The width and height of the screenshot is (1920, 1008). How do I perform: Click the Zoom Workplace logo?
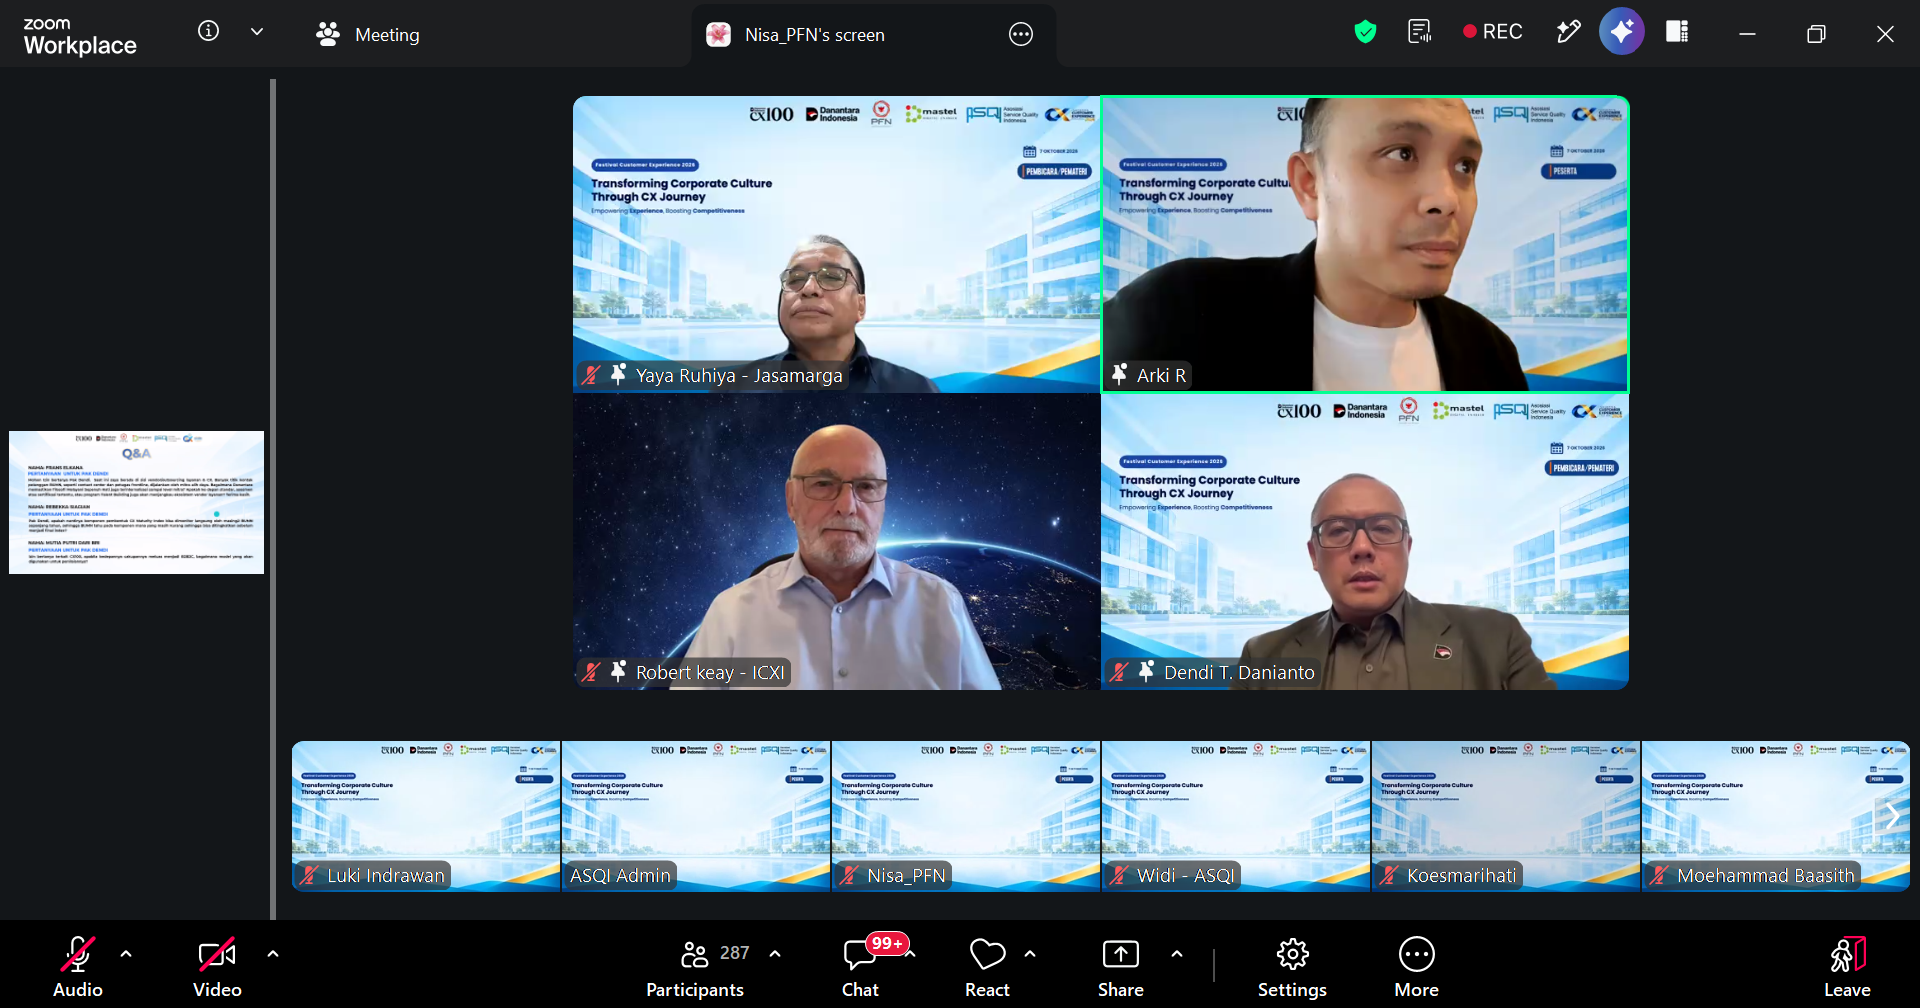[x=80, y=36]
